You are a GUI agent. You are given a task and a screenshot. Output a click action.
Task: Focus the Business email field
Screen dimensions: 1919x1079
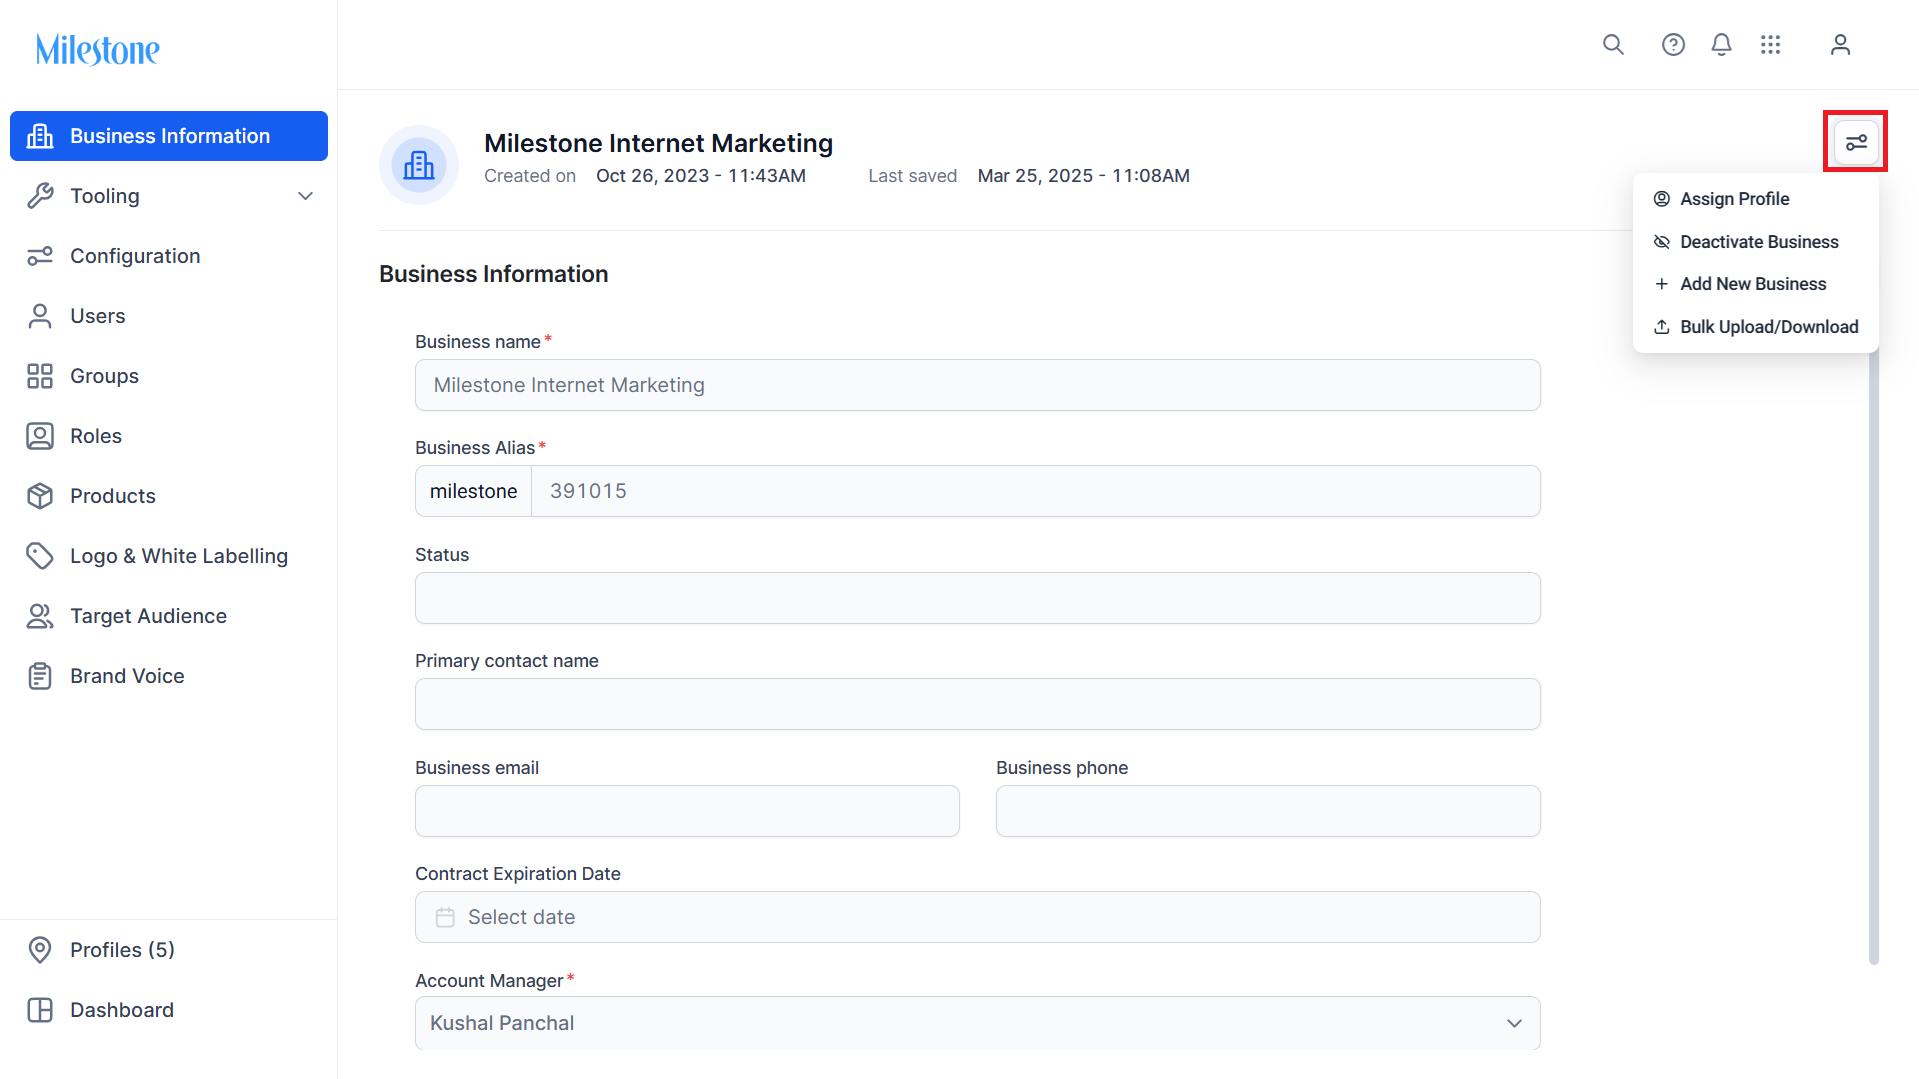point(687,811)
